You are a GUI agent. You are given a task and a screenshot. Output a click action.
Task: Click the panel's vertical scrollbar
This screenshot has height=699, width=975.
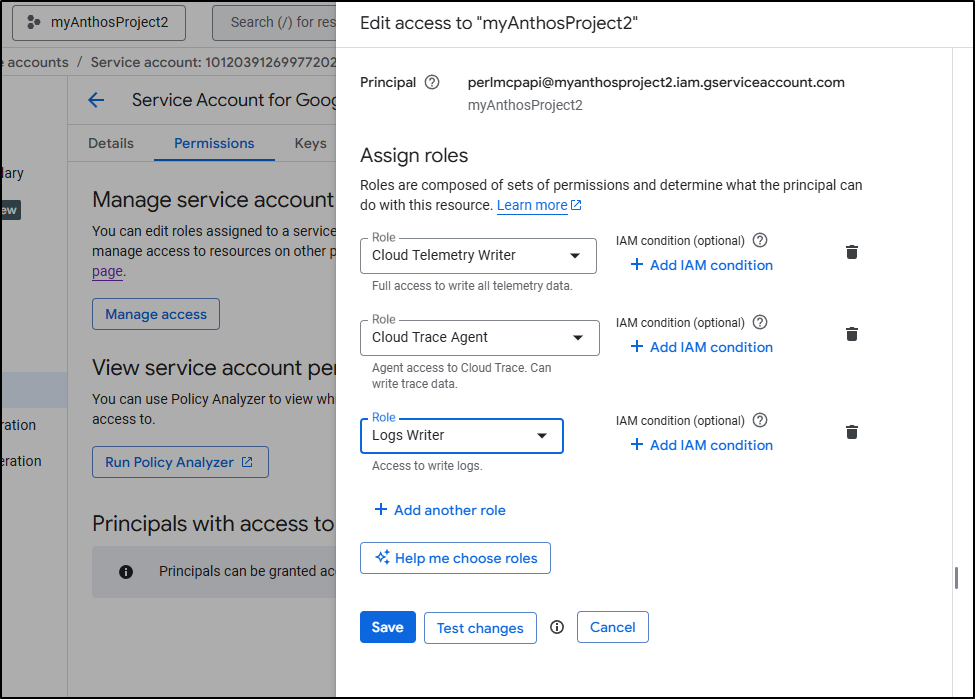coord(956,578)
